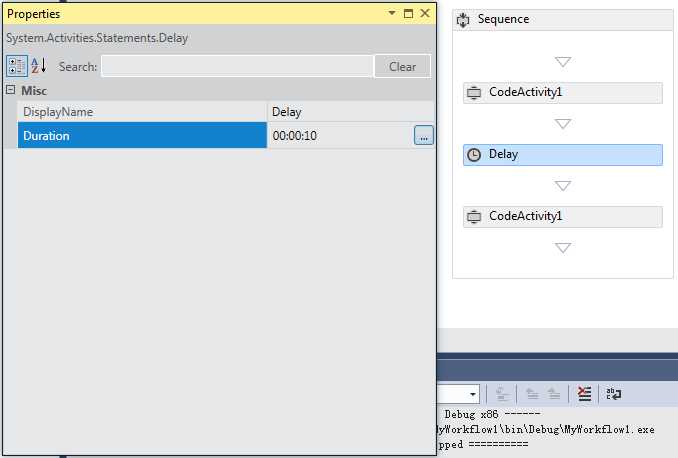678x458 pixels.
Task: Clear the property search
Action: (402, 66)
